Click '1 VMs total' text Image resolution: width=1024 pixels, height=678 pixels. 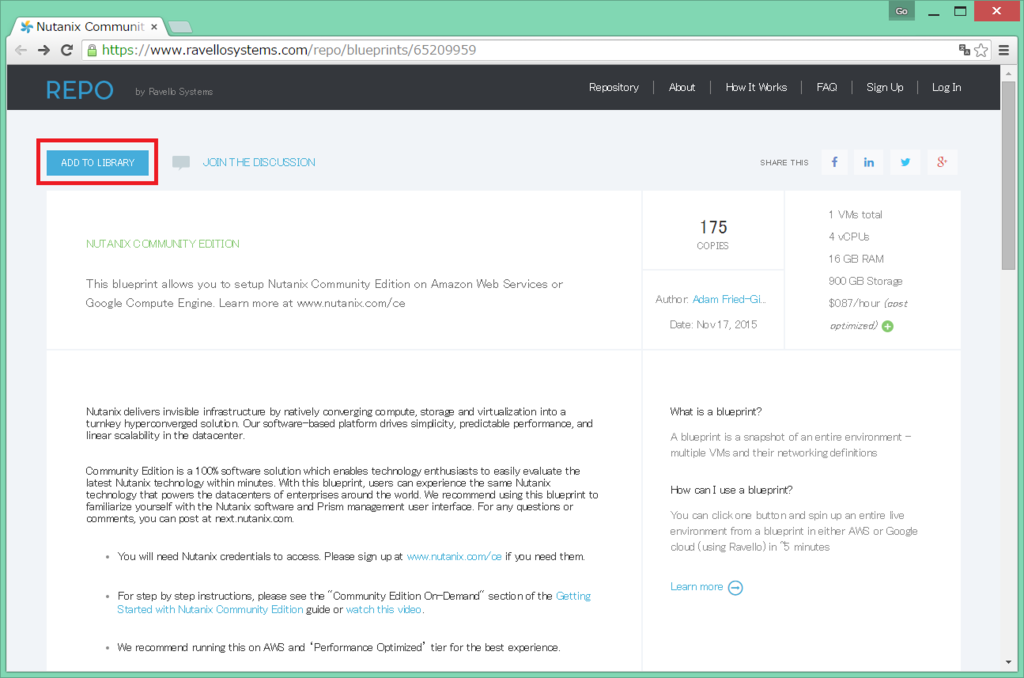tap(856, 214)
